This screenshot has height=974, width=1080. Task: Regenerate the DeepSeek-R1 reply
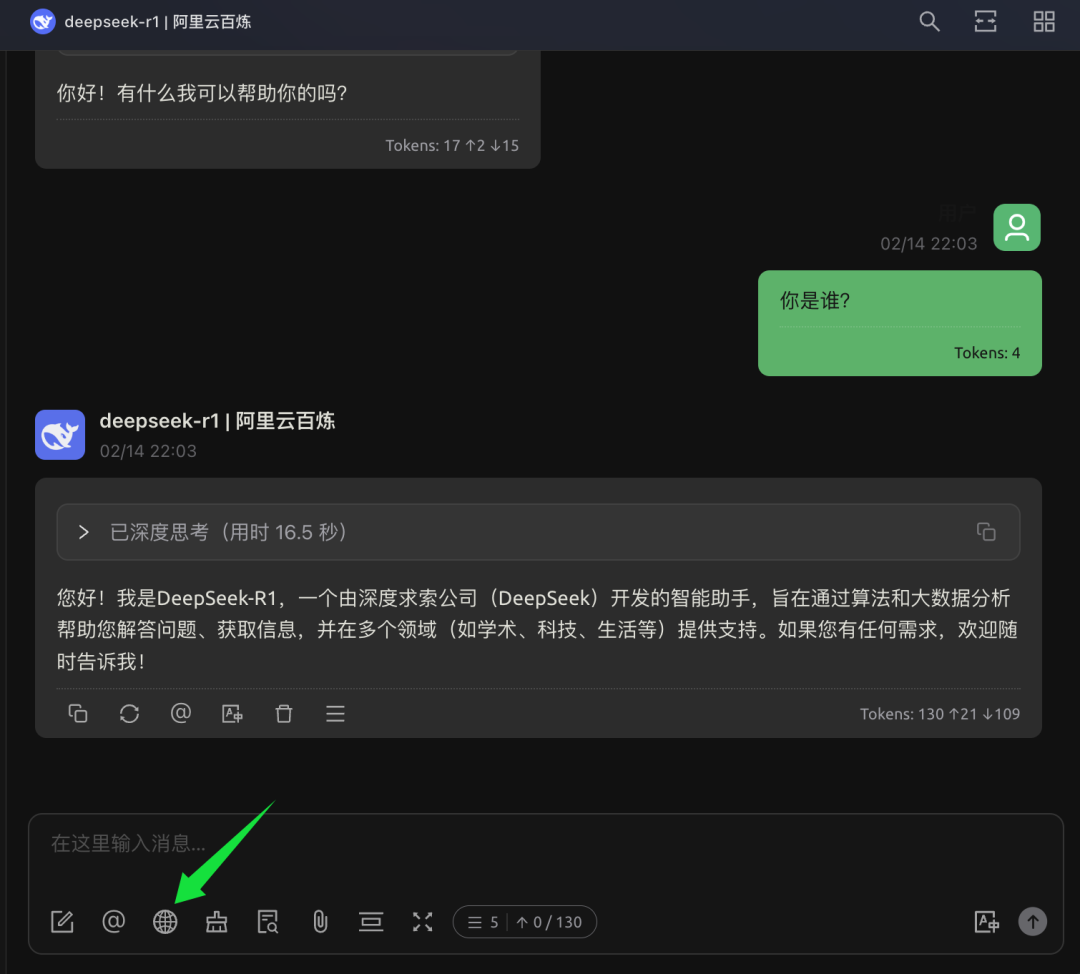click(129, 714)
